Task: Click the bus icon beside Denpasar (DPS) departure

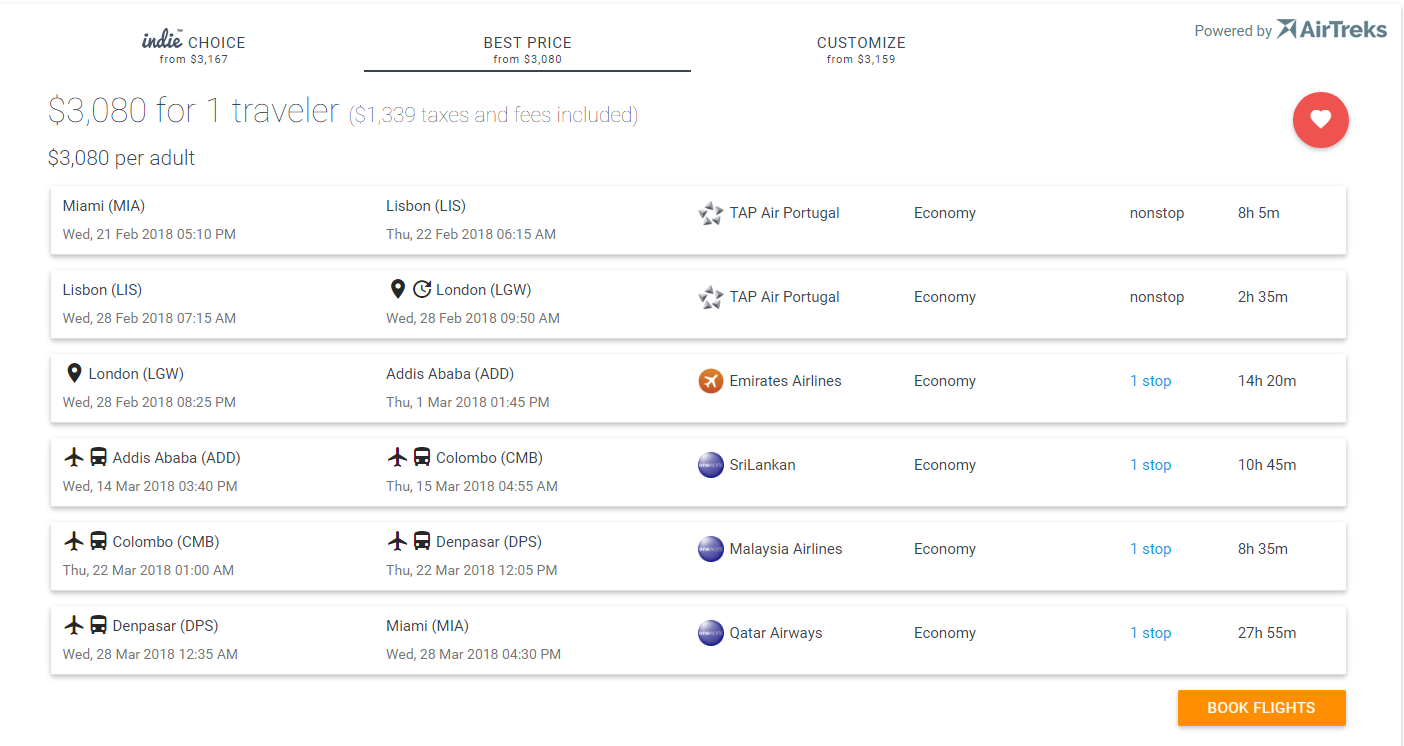Action: click(98, 626)
